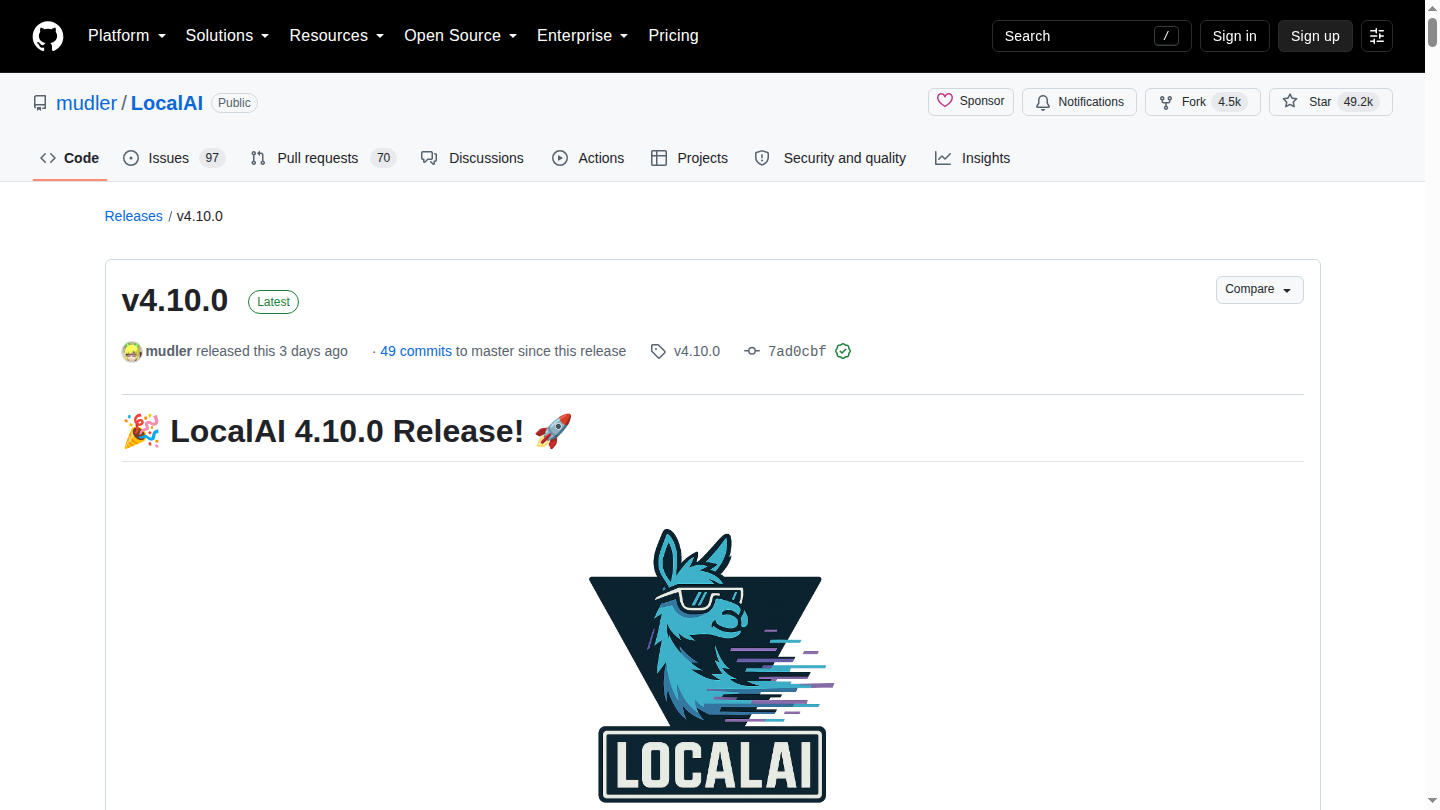Open the Releases breadcrumb link
Viewport: 1440px width, 810px height.
coord(133,216)
